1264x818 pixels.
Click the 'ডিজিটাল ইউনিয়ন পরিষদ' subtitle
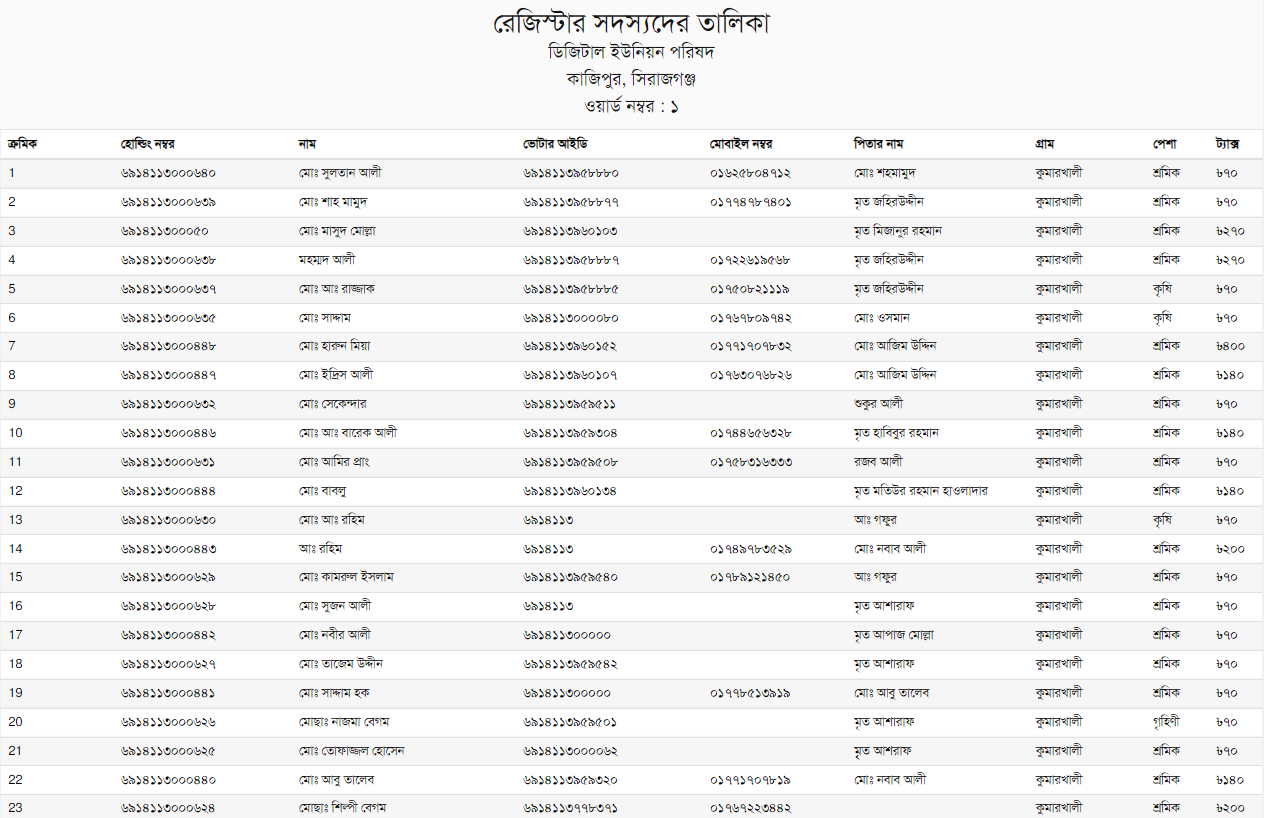[x=631, y=52]
